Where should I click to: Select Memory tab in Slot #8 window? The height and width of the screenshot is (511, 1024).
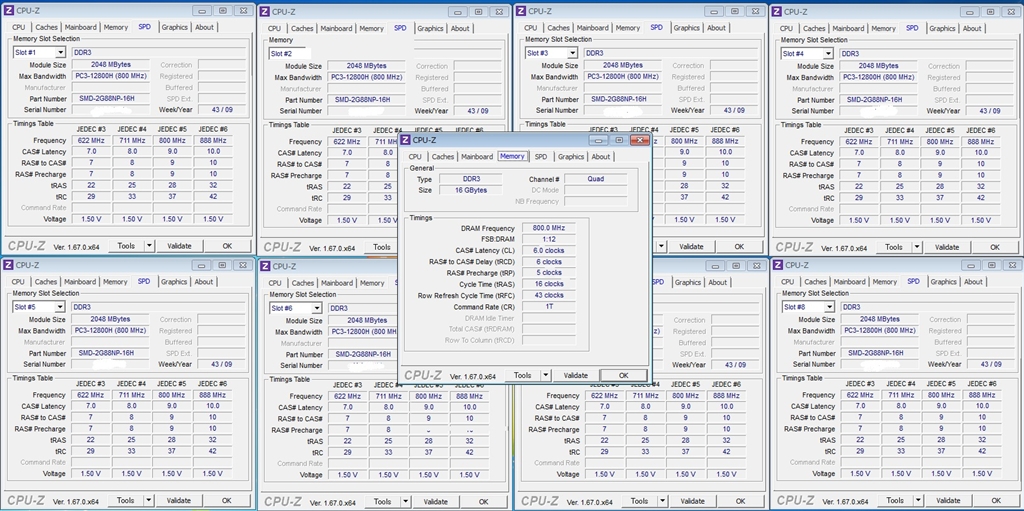click(884, 282)
